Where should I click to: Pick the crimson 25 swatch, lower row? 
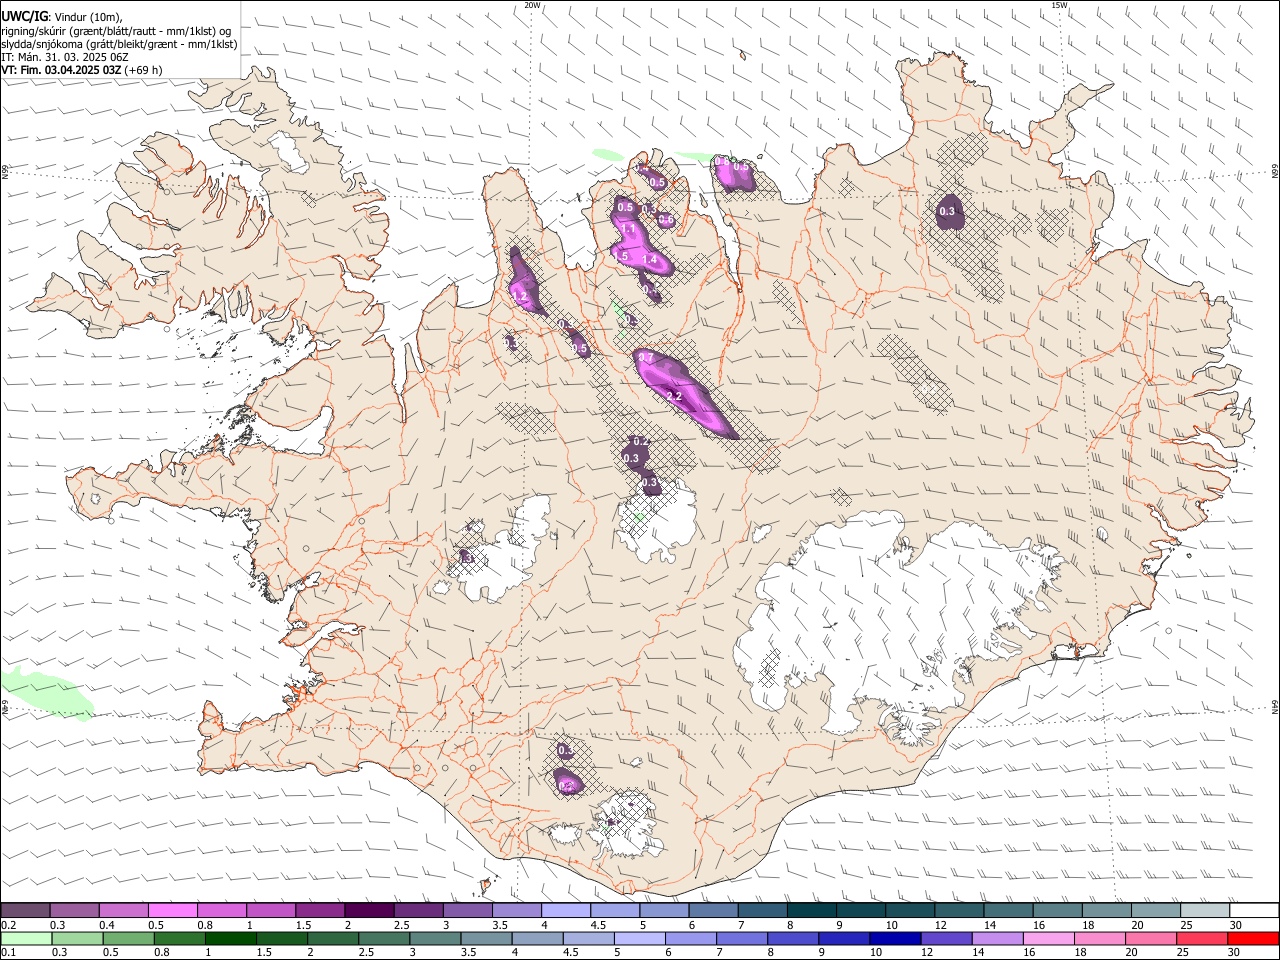pyautogui.click(x=1202, y=938)
